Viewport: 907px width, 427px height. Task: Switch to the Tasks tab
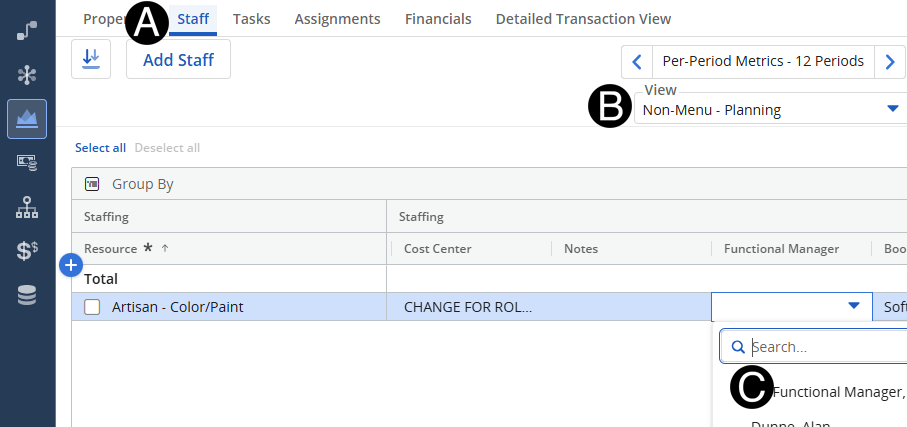(x=251, y=19)
